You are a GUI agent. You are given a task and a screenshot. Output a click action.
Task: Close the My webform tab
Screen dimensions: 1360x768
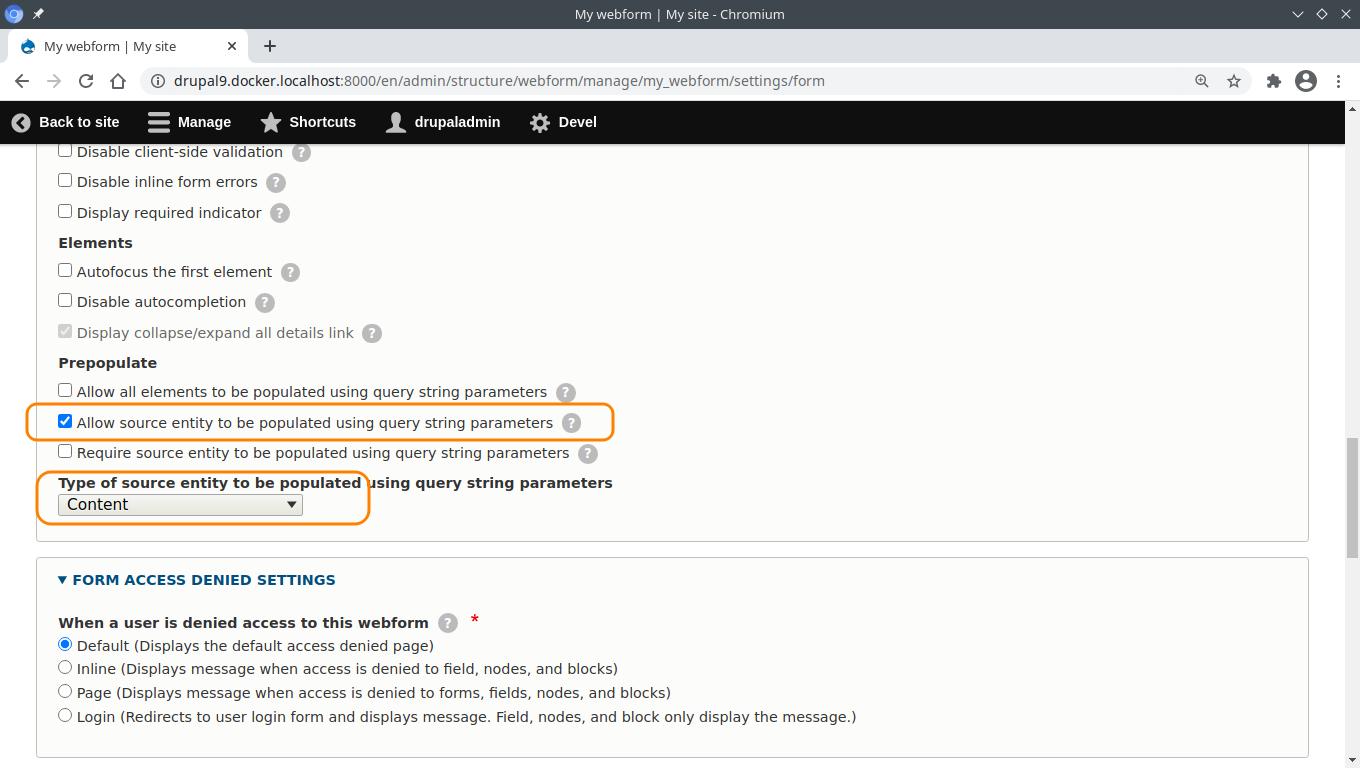232,46
